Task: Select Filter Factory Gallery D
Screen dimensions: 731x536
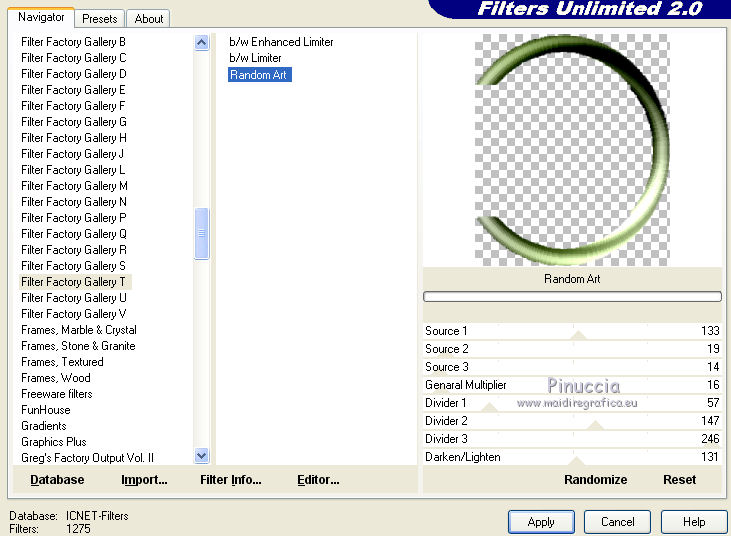Action: (74, 74)
